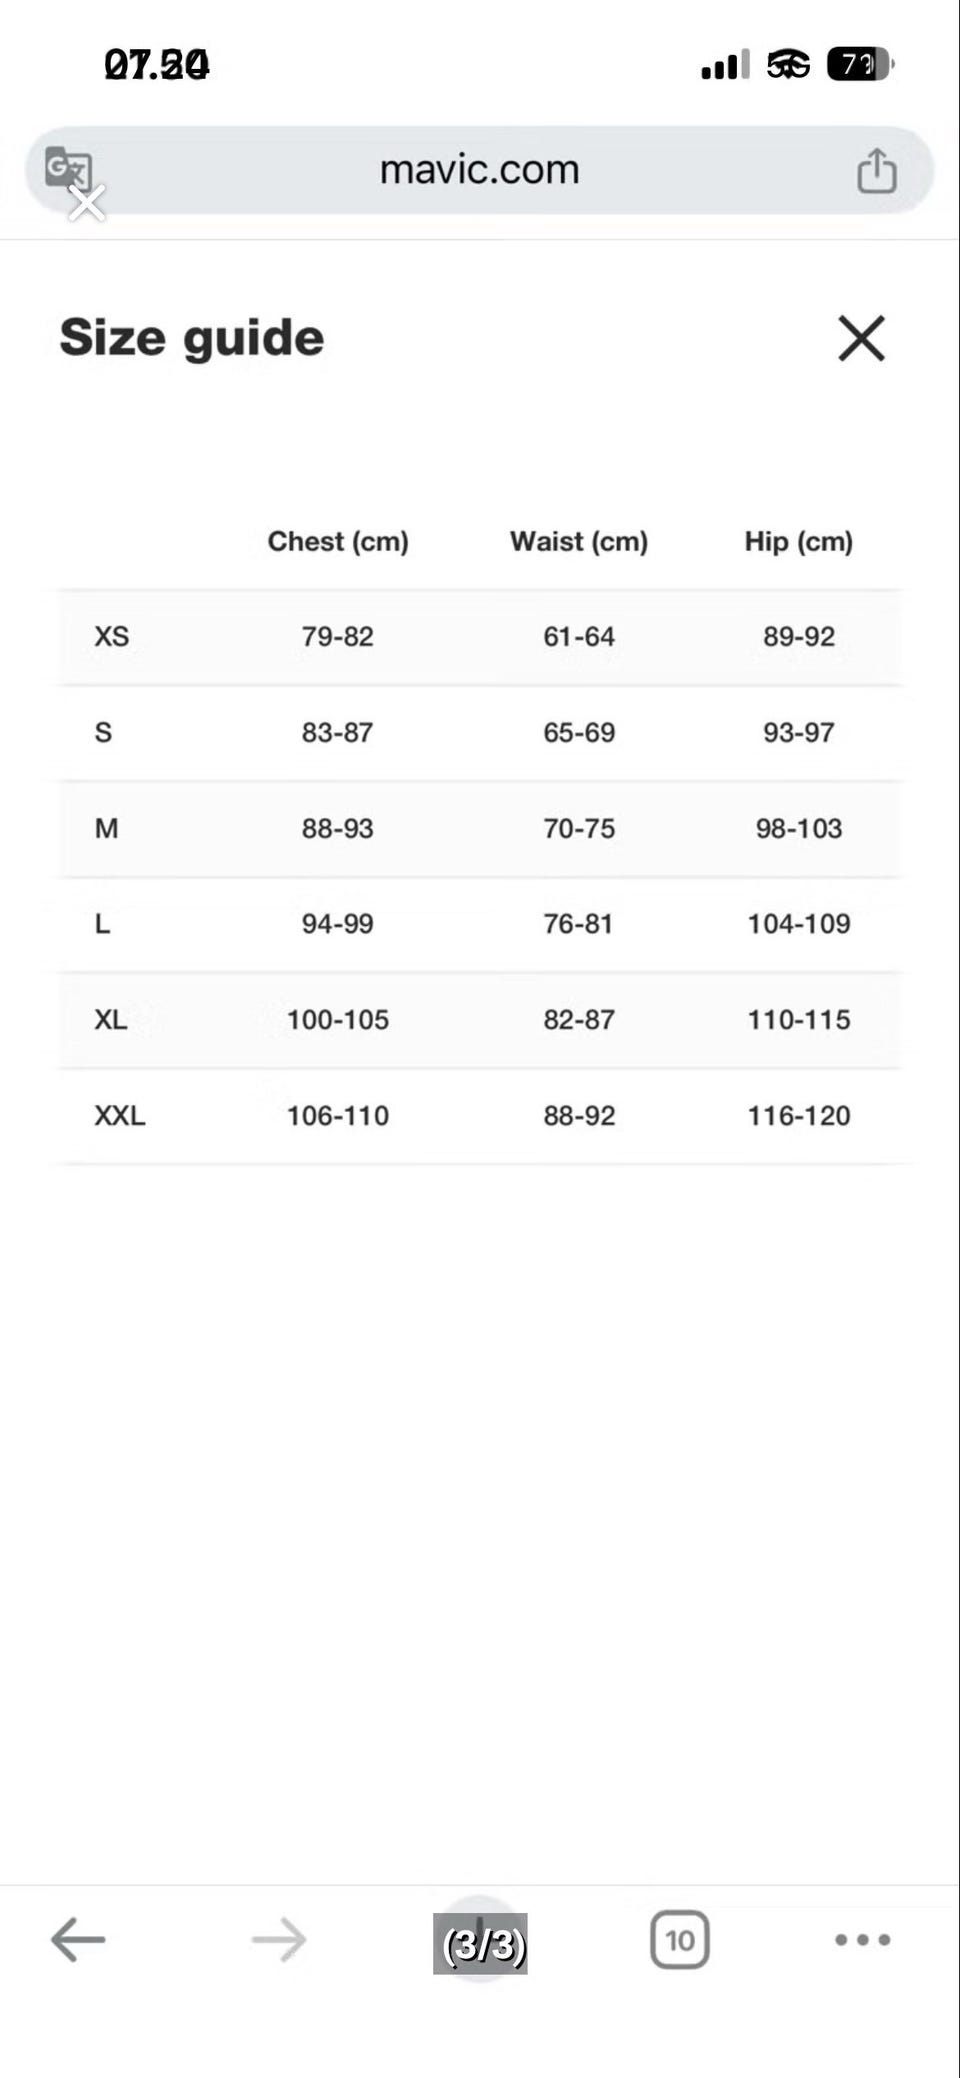Tap the XXL size row label
960x2078 pixels.
tap(120, 1115)
